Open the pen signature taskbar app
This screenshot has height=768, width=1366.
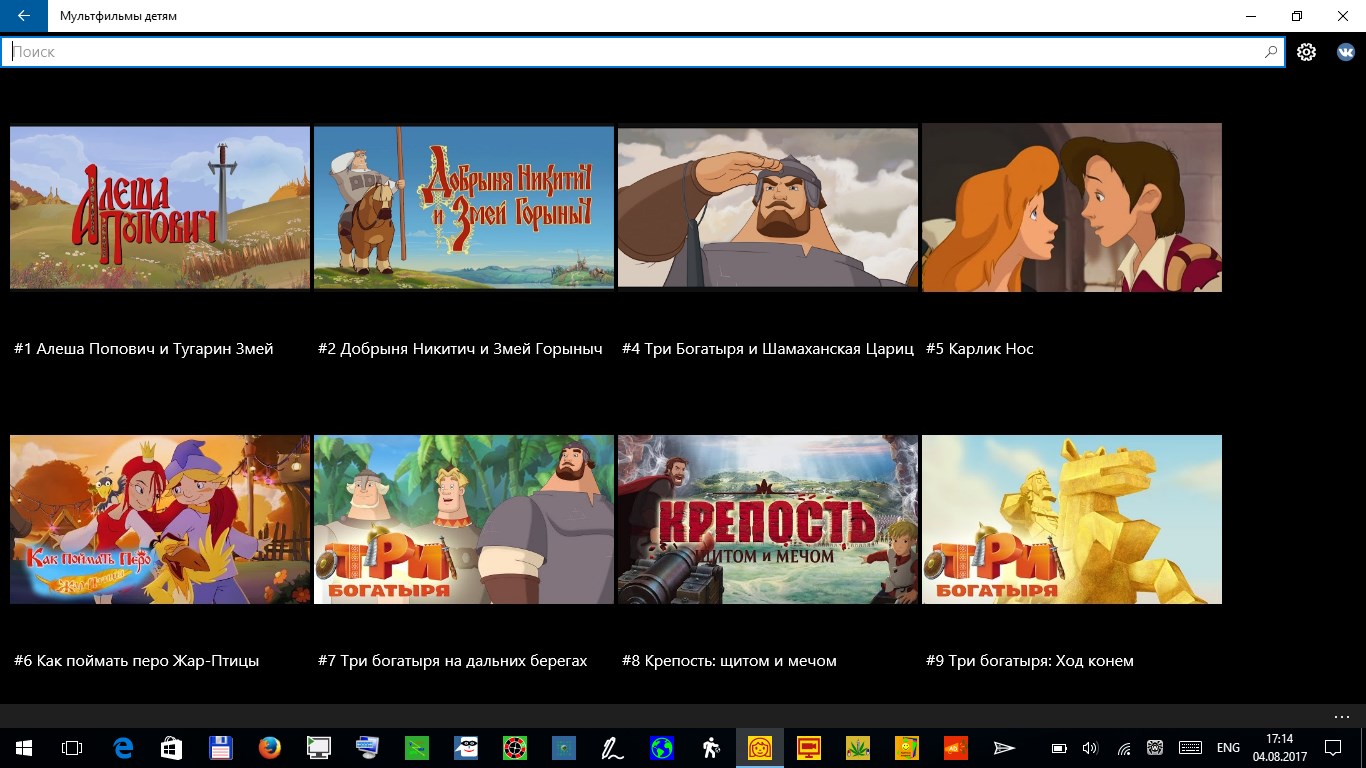[613, 748]
